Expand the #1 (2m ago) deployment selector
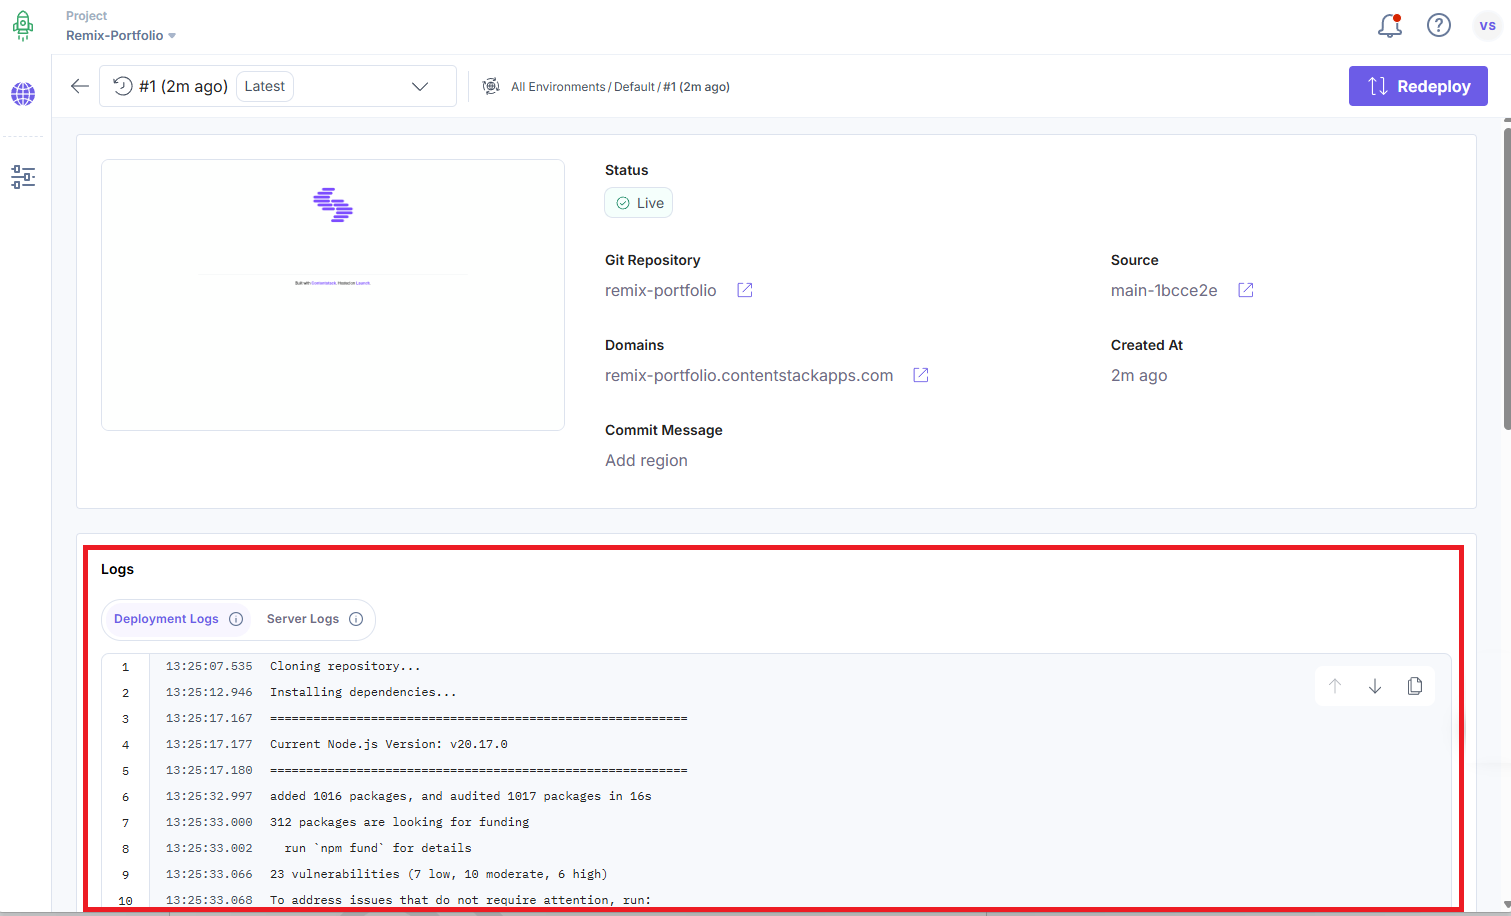Viewport: 1511px width, 916px height. 278,86
